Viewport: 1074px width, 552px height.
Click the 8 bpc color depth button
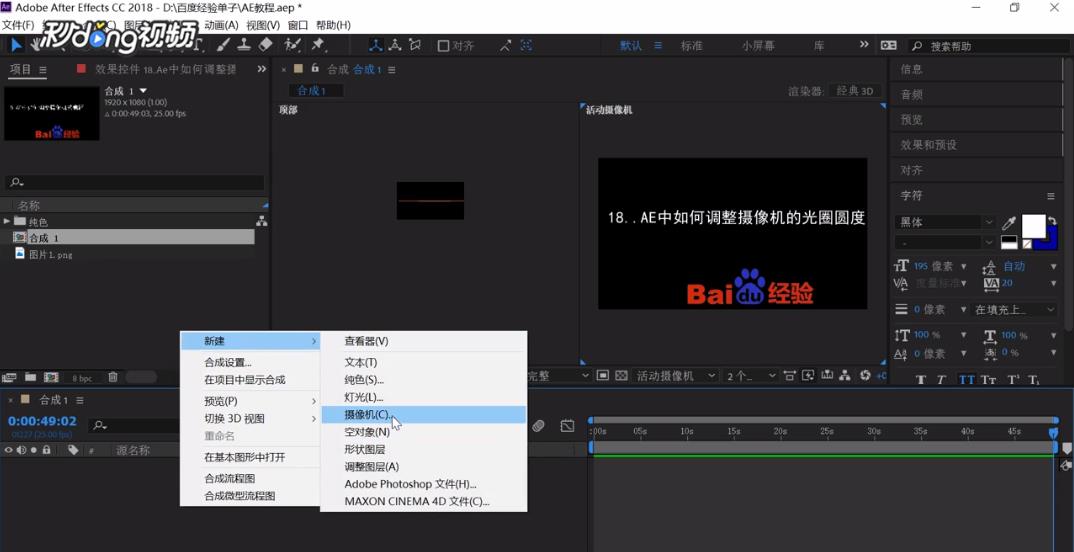click(x=82, y=378)
